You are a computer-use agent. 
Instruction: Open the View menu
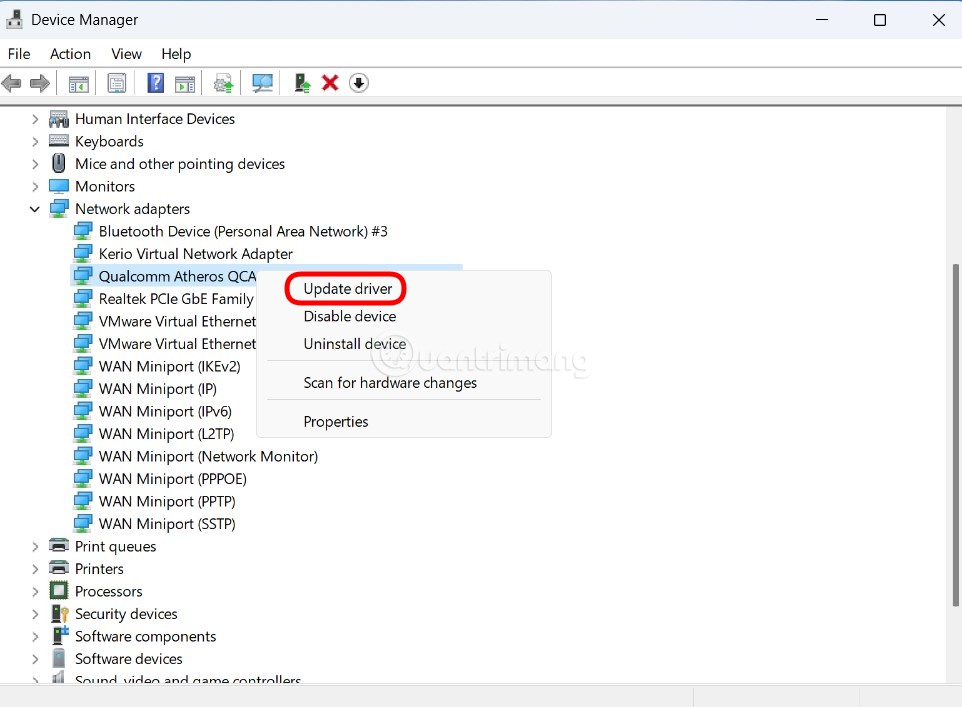[x=126, y=54]
